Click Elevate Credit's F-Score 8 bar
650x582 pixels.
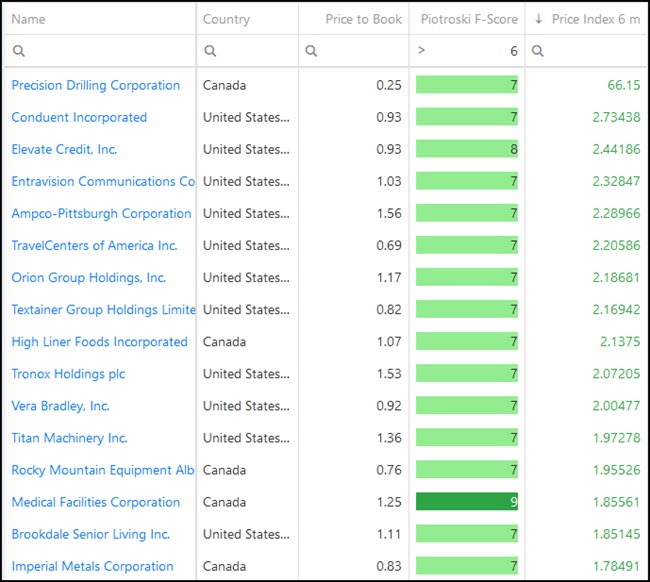(467, 149)
